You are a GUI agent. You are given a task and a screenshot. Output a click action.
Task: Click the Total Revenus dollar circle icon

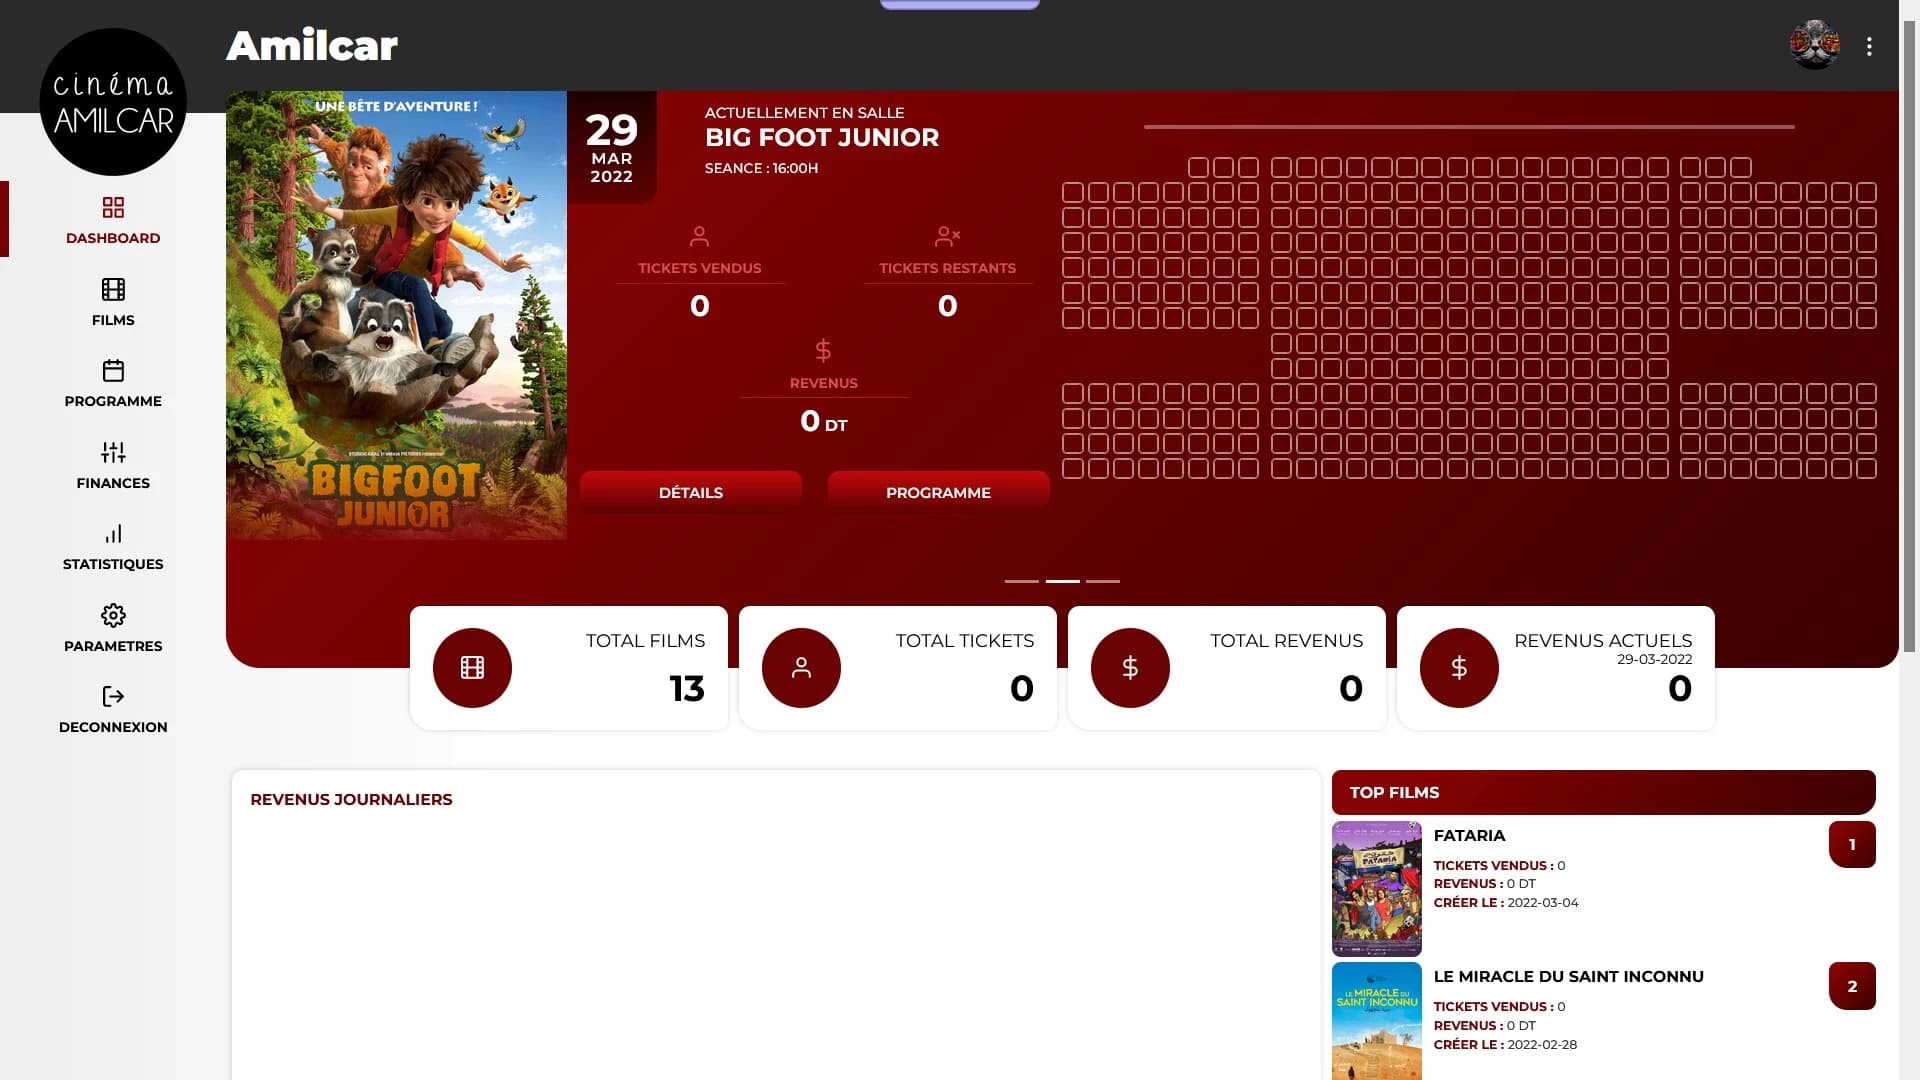[x=1130, y=667]
